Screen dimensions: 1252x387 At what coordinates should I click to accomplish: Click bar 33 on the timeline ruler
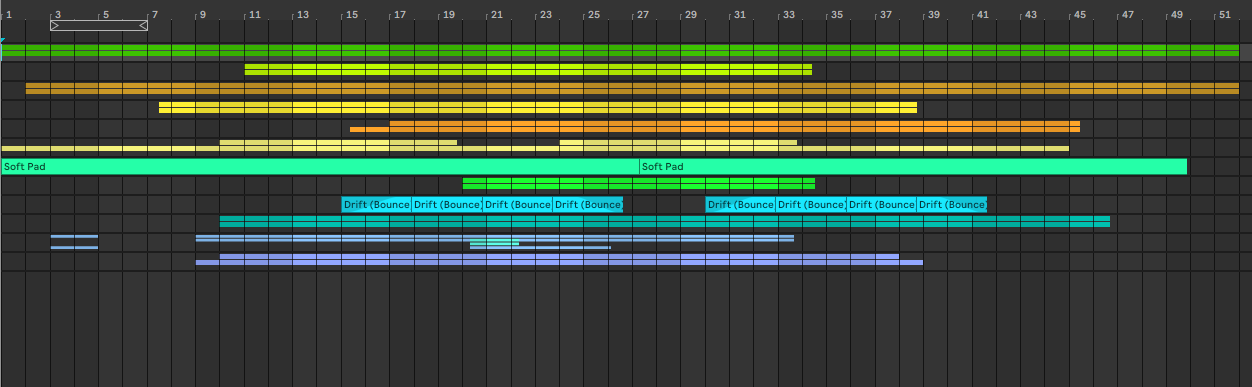pos(788,14)
